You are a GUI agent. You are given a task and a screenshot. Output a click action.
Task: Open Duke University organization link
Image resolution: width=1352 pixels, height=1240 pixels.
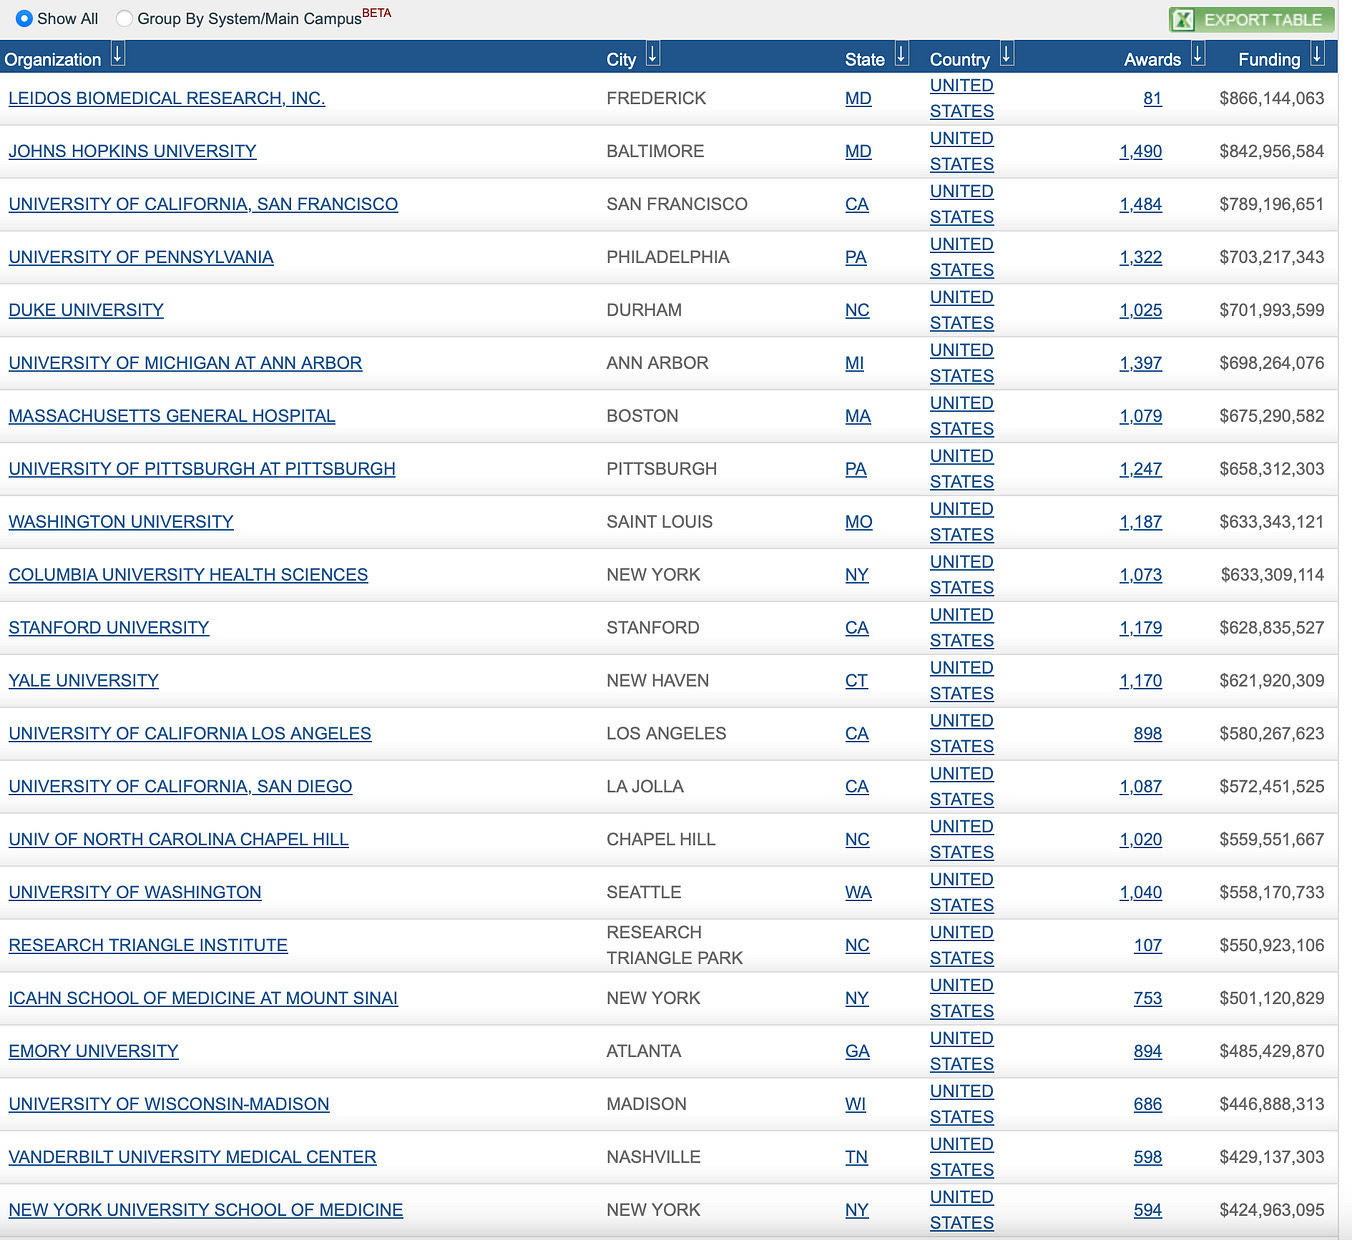[x=86, y=310]
